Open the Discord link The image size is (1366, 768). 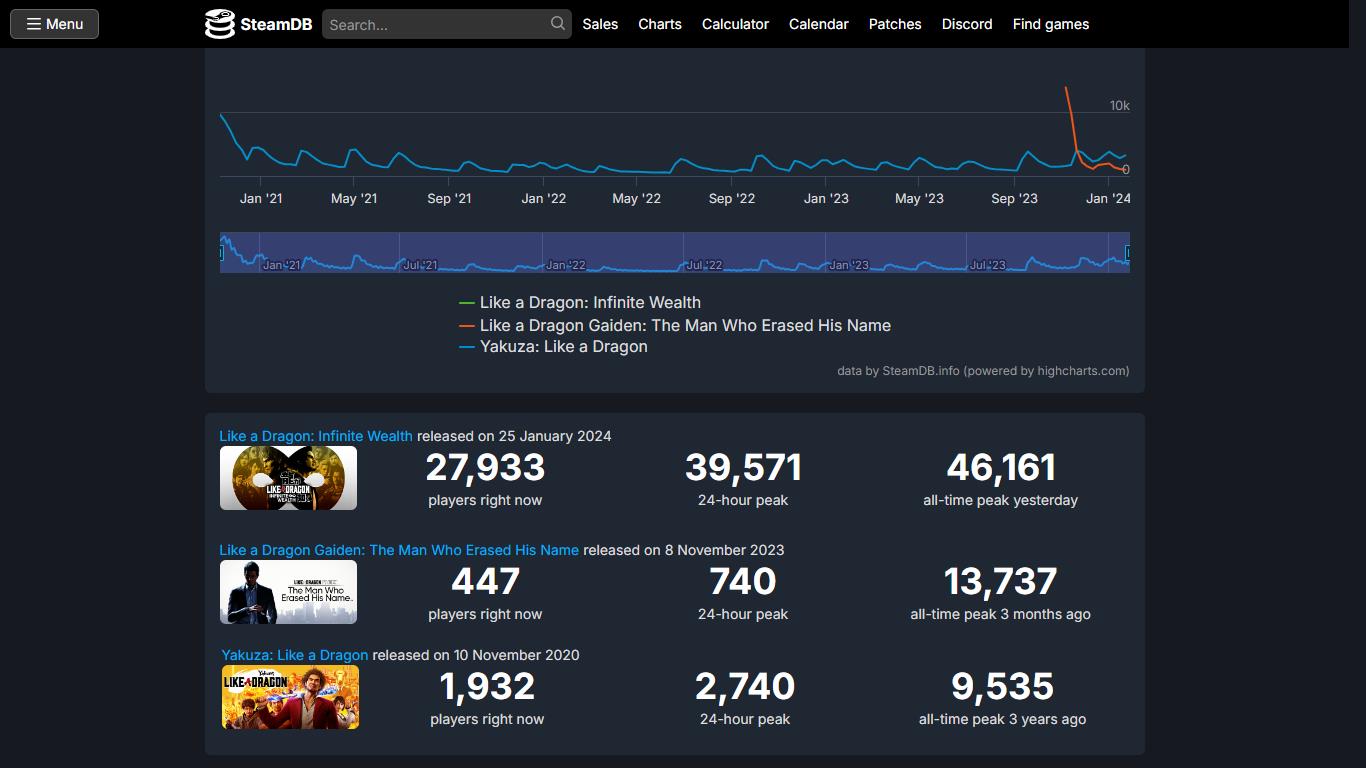(967, 24)
